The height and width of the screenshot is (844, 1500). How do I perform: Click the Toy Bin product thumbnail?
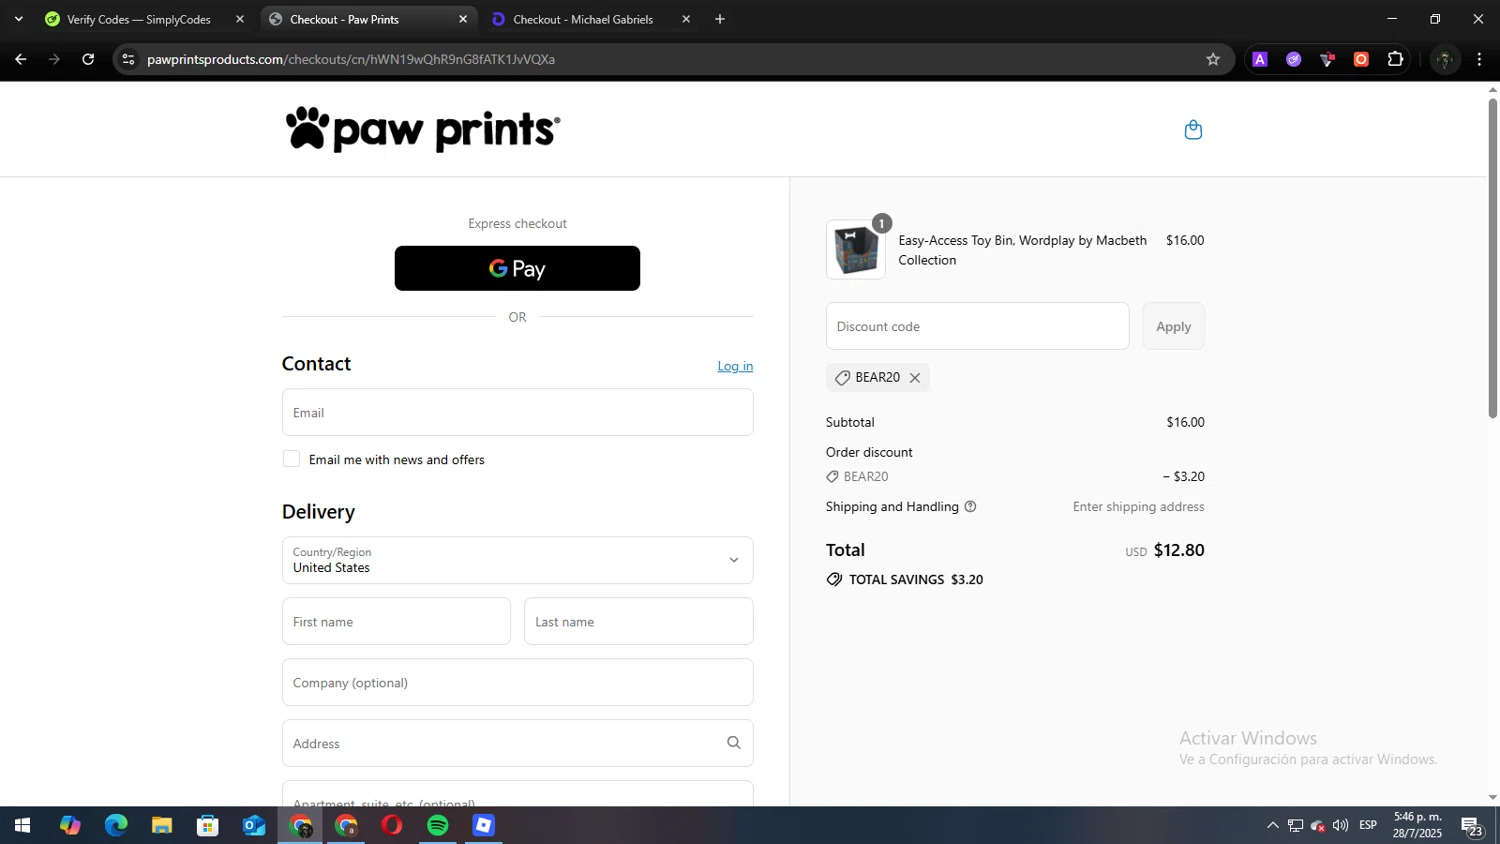click(x=856, y=250)
